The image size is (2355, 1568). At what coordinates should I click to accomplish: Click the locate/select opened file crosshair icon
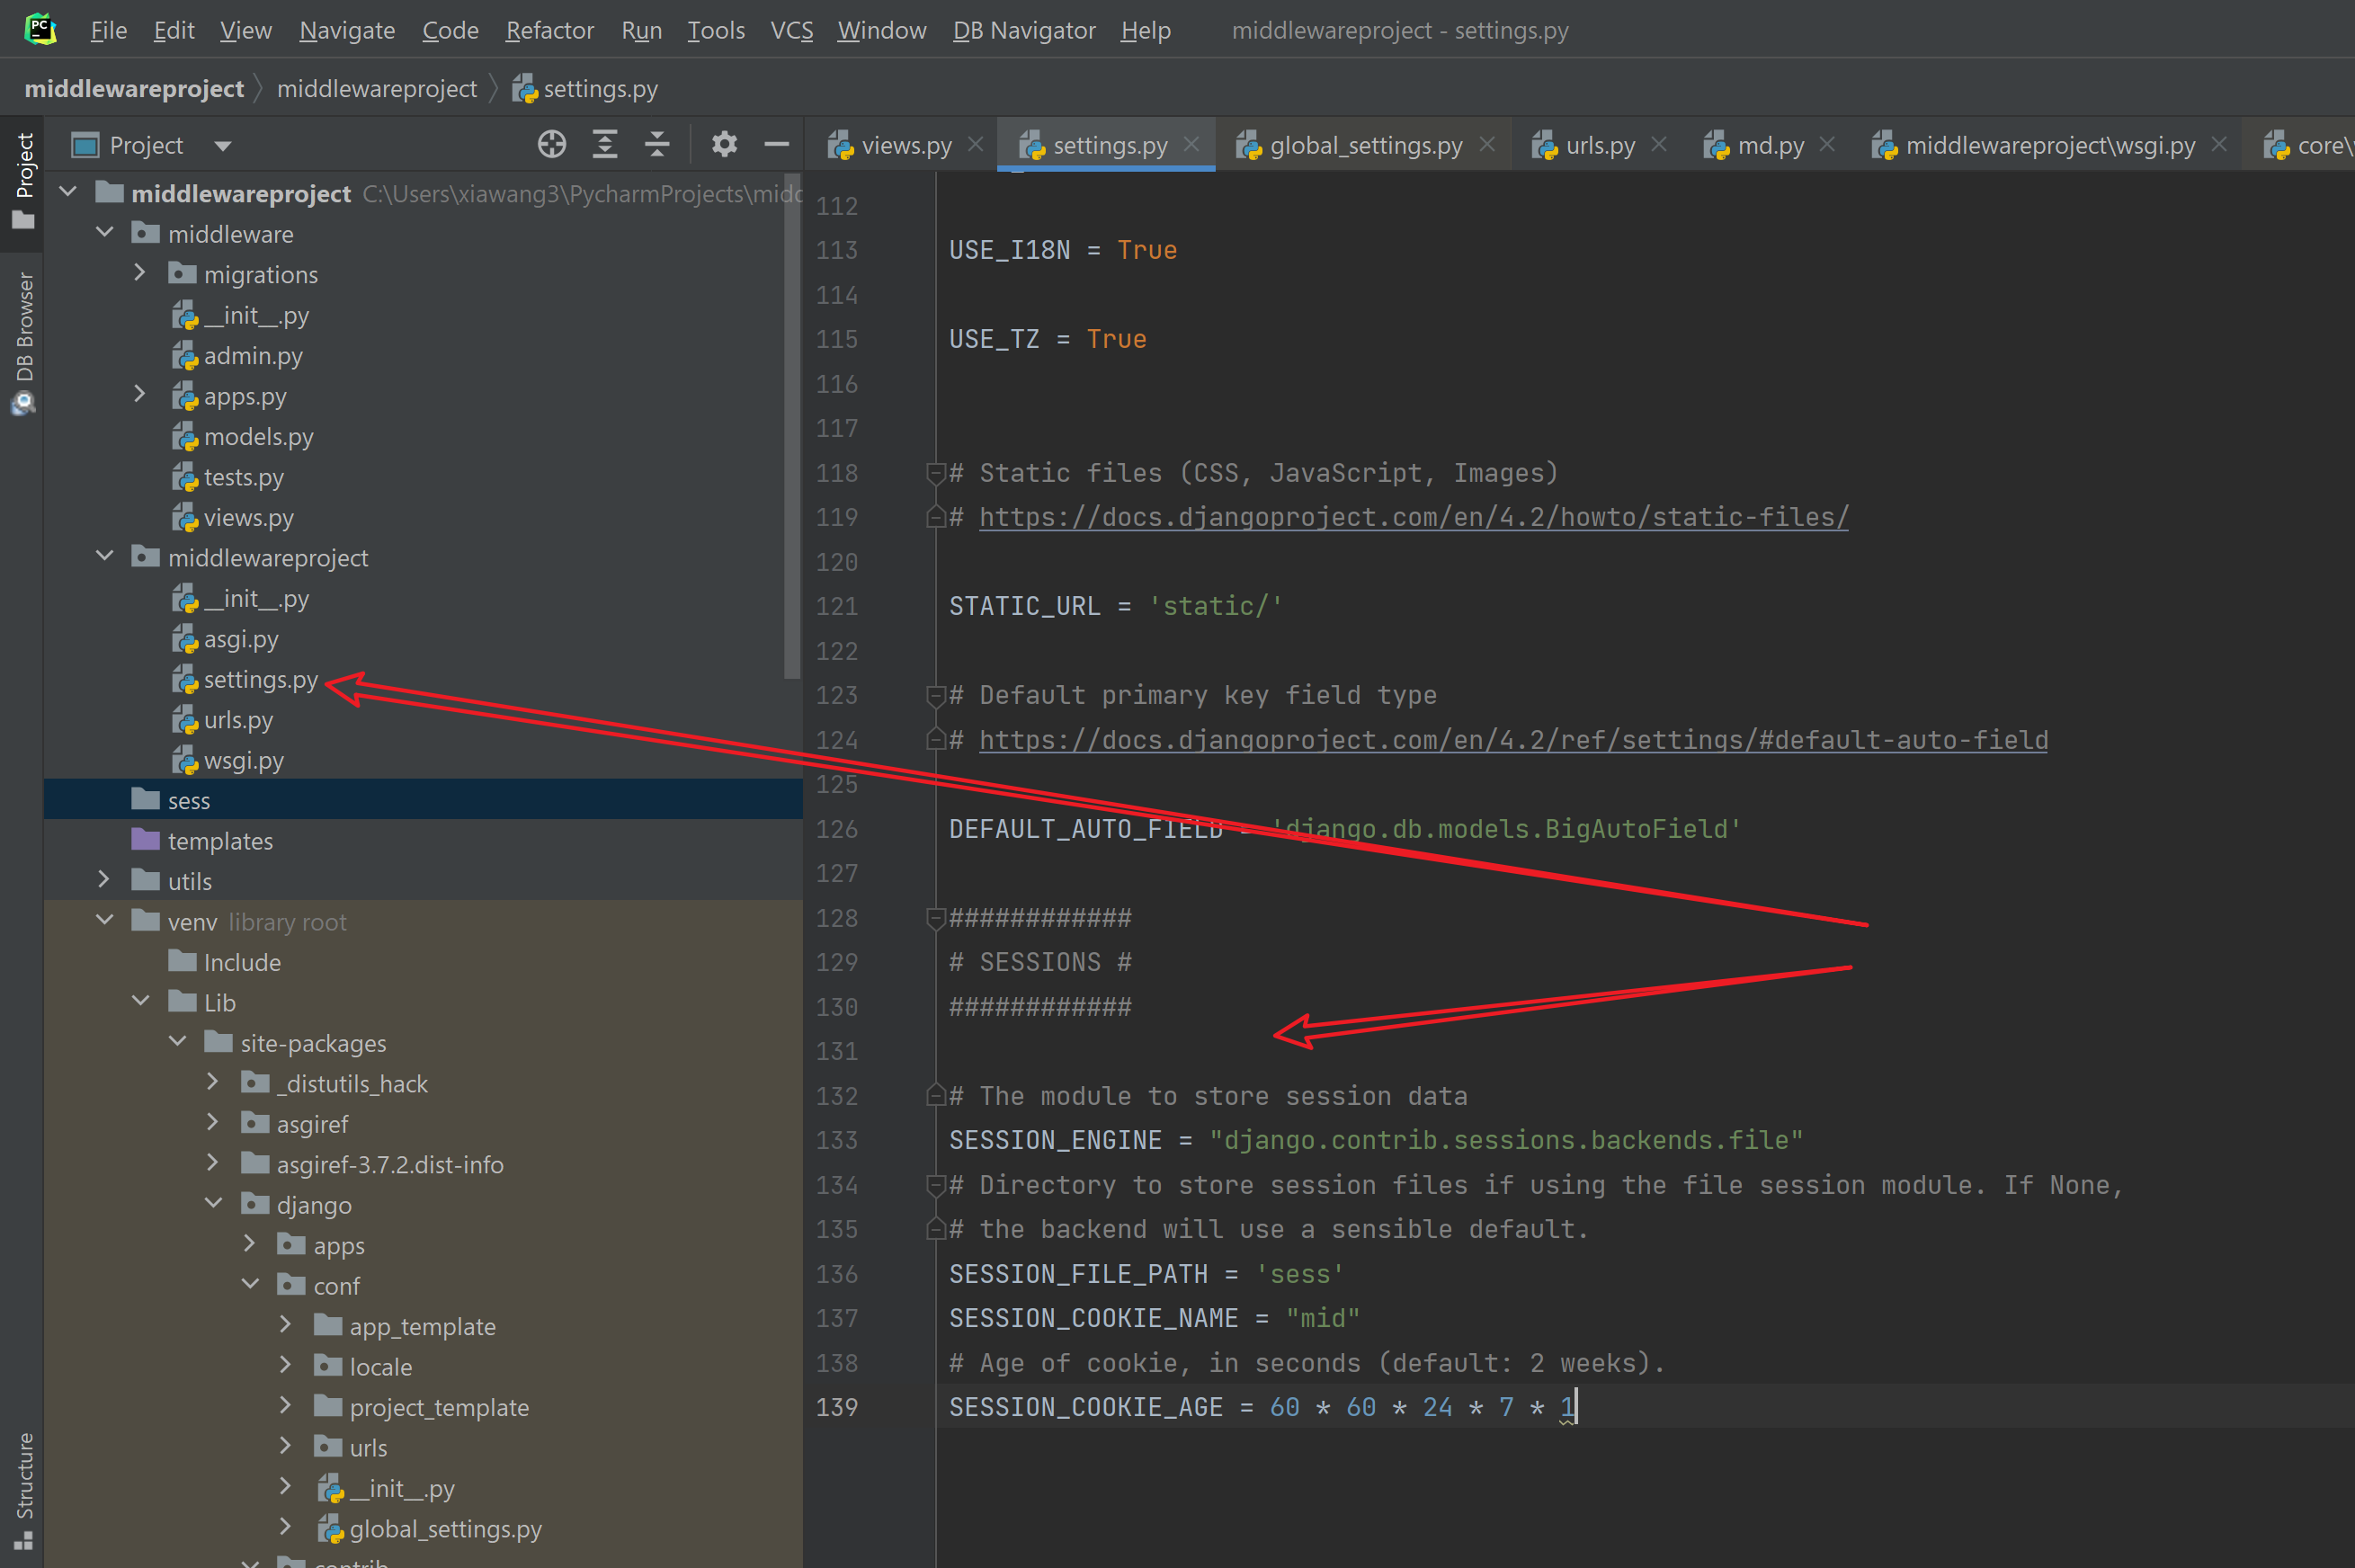551,145
